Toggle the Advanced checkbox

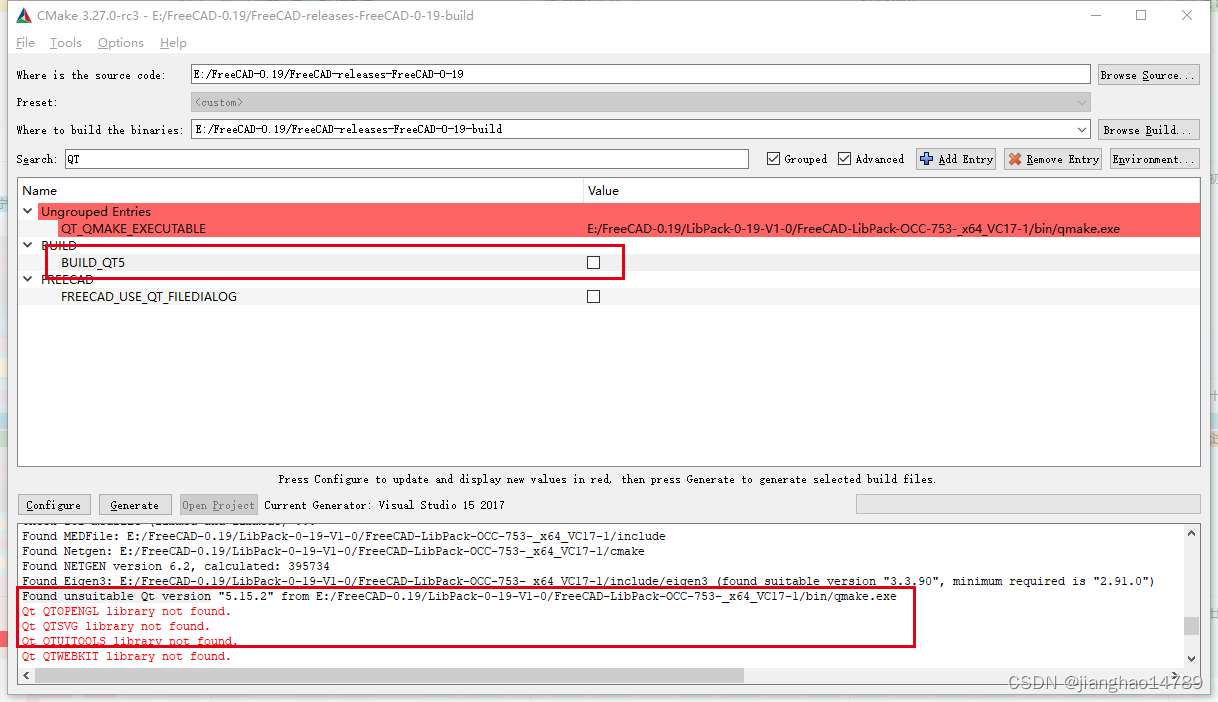coord(844,159)
